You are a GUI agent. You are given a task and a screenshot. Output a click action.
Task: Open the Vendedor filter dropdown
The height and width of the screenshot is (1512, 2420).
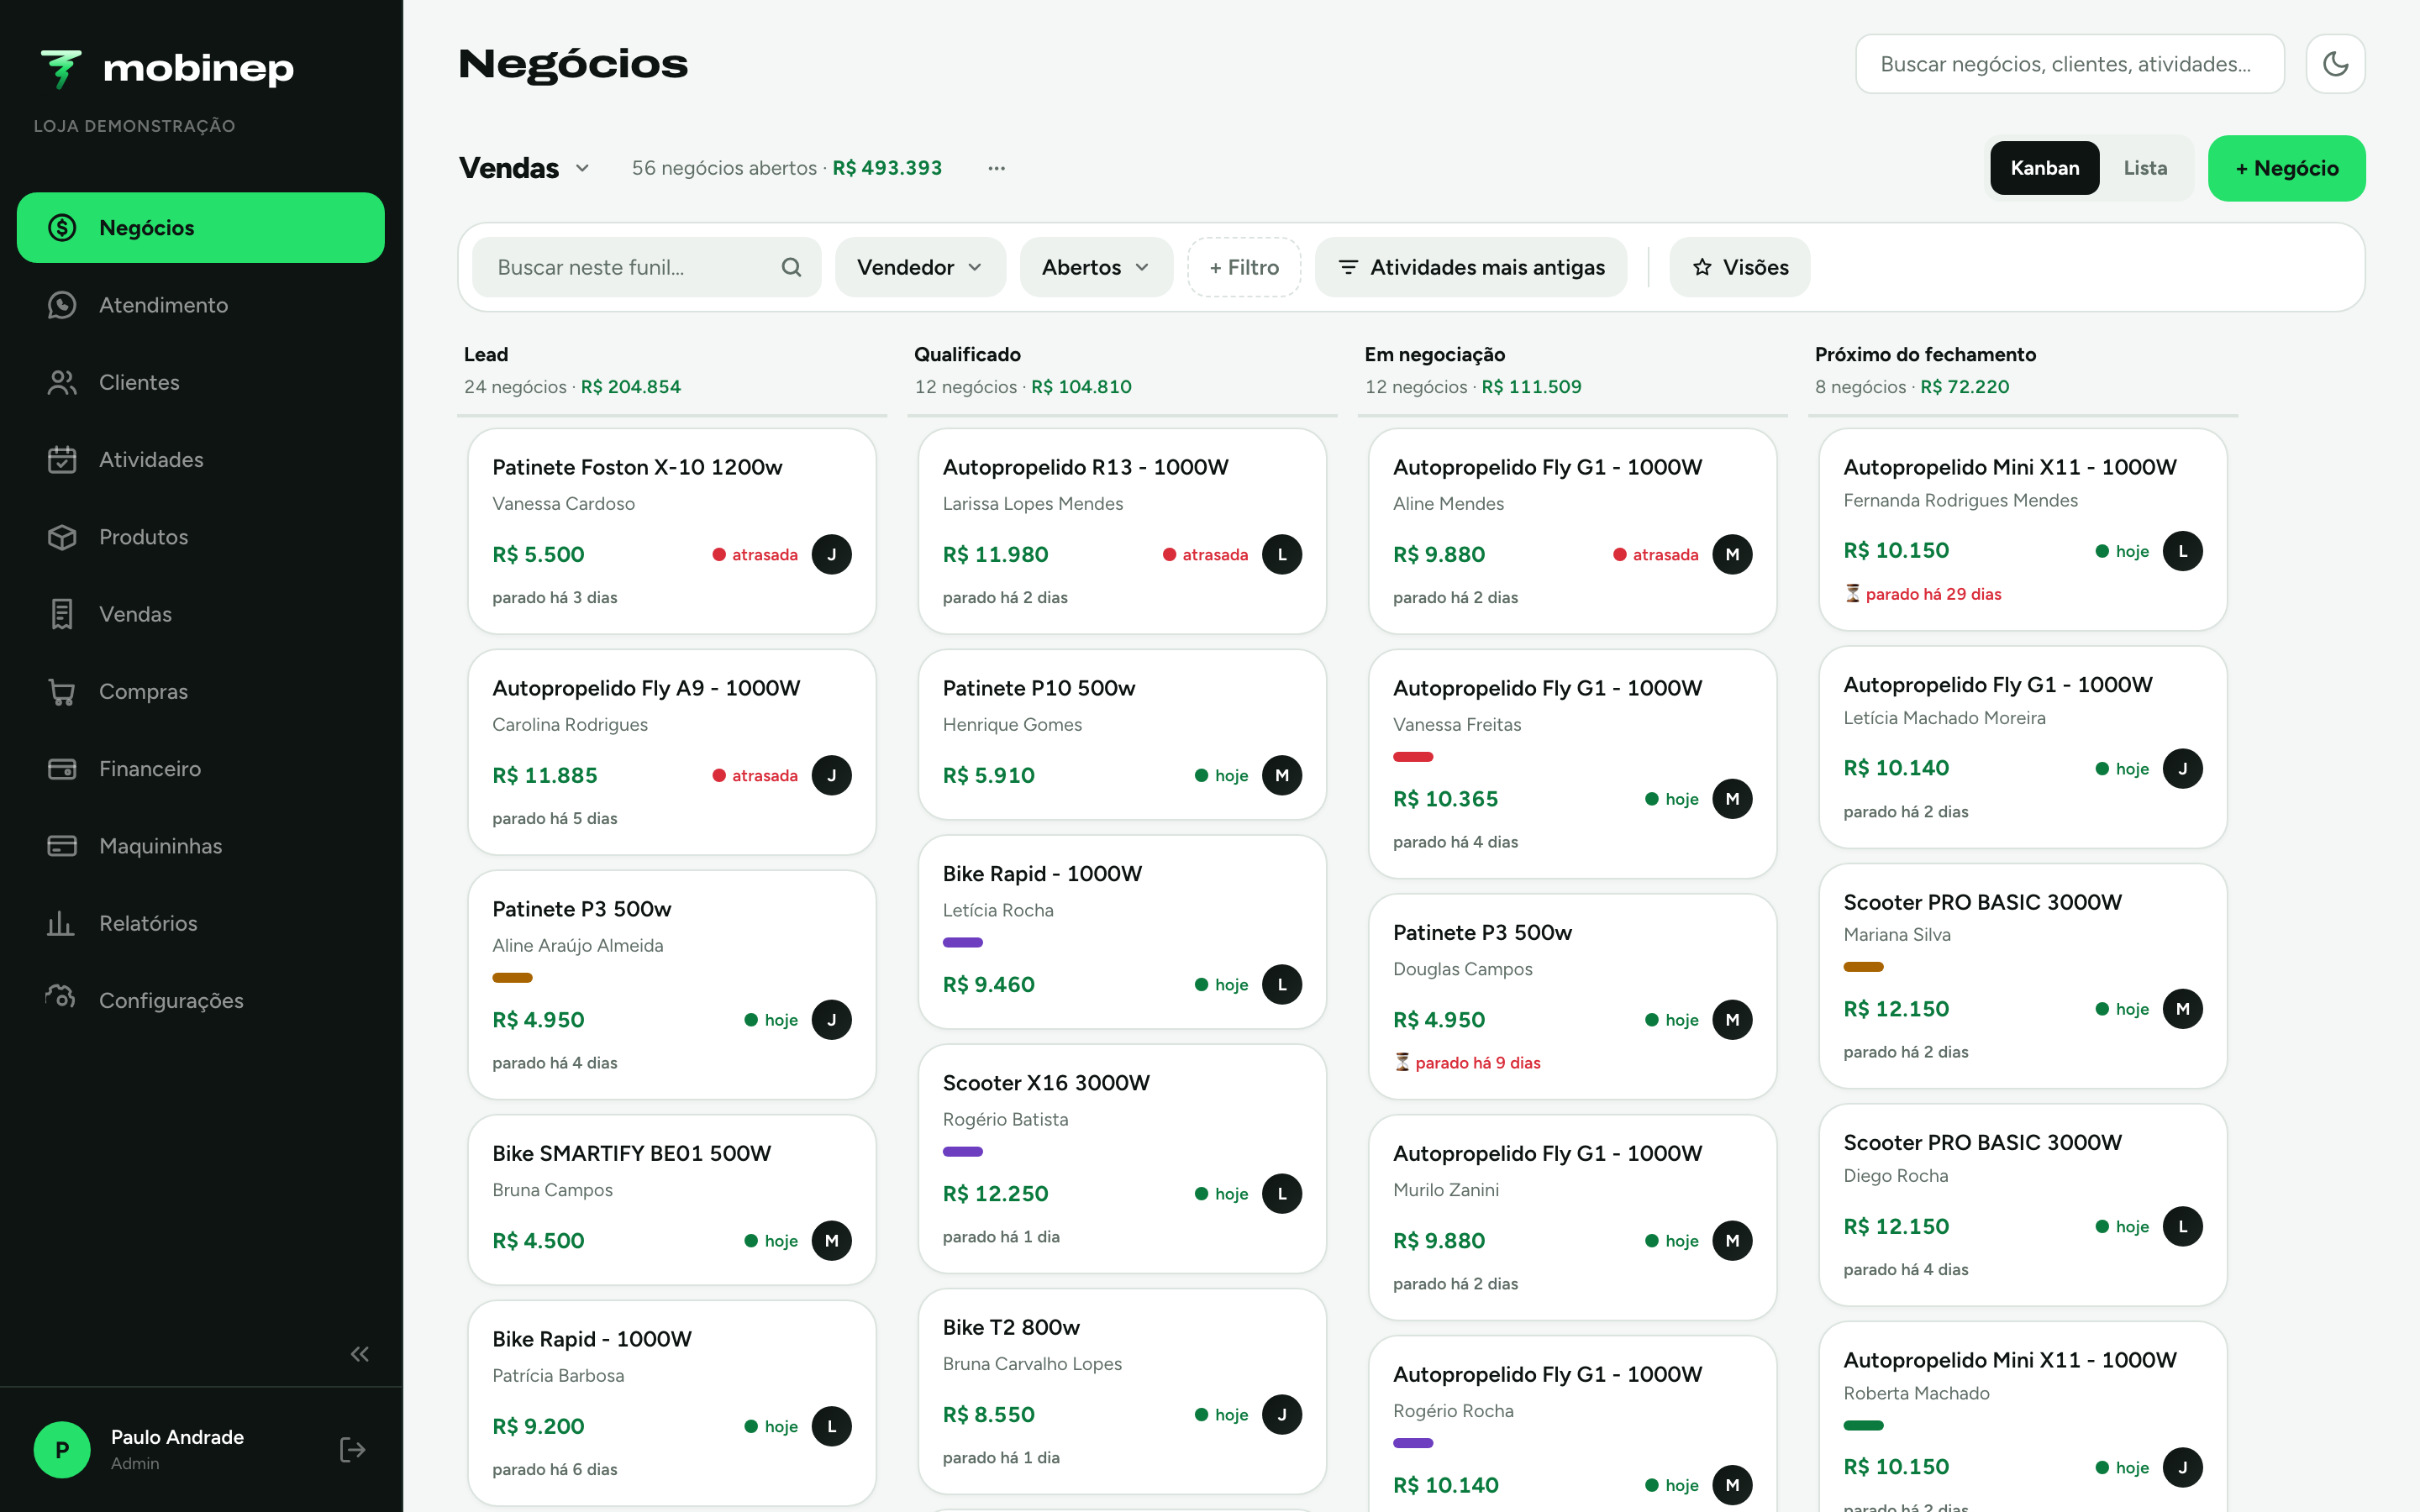click(x=920, y=267)
